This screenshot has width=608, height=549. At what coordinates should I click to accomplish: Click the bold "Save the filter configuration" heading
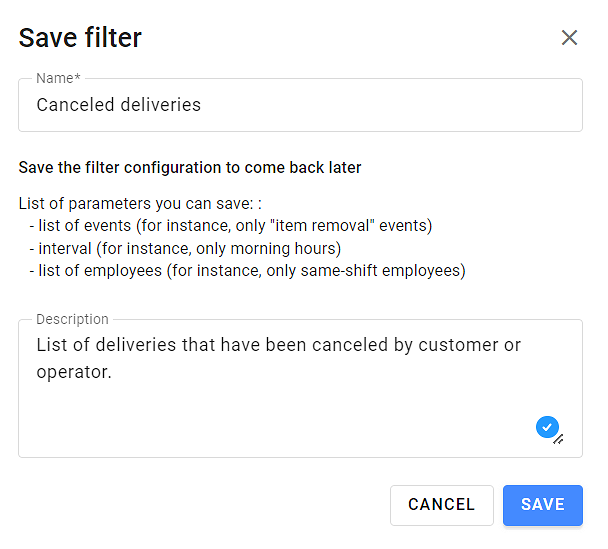click(x=190, y=168)
